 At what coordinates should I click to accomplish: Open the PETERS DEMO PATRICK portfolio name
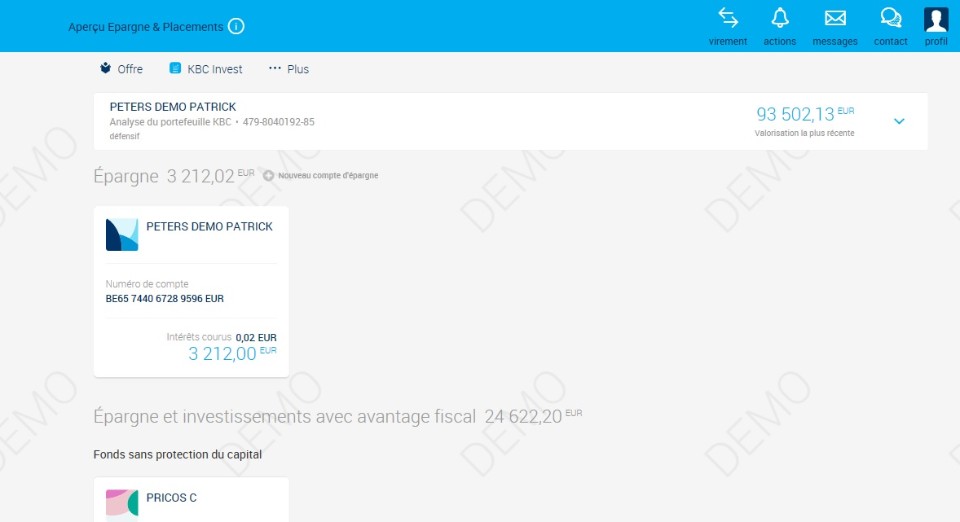click(173, 106)
